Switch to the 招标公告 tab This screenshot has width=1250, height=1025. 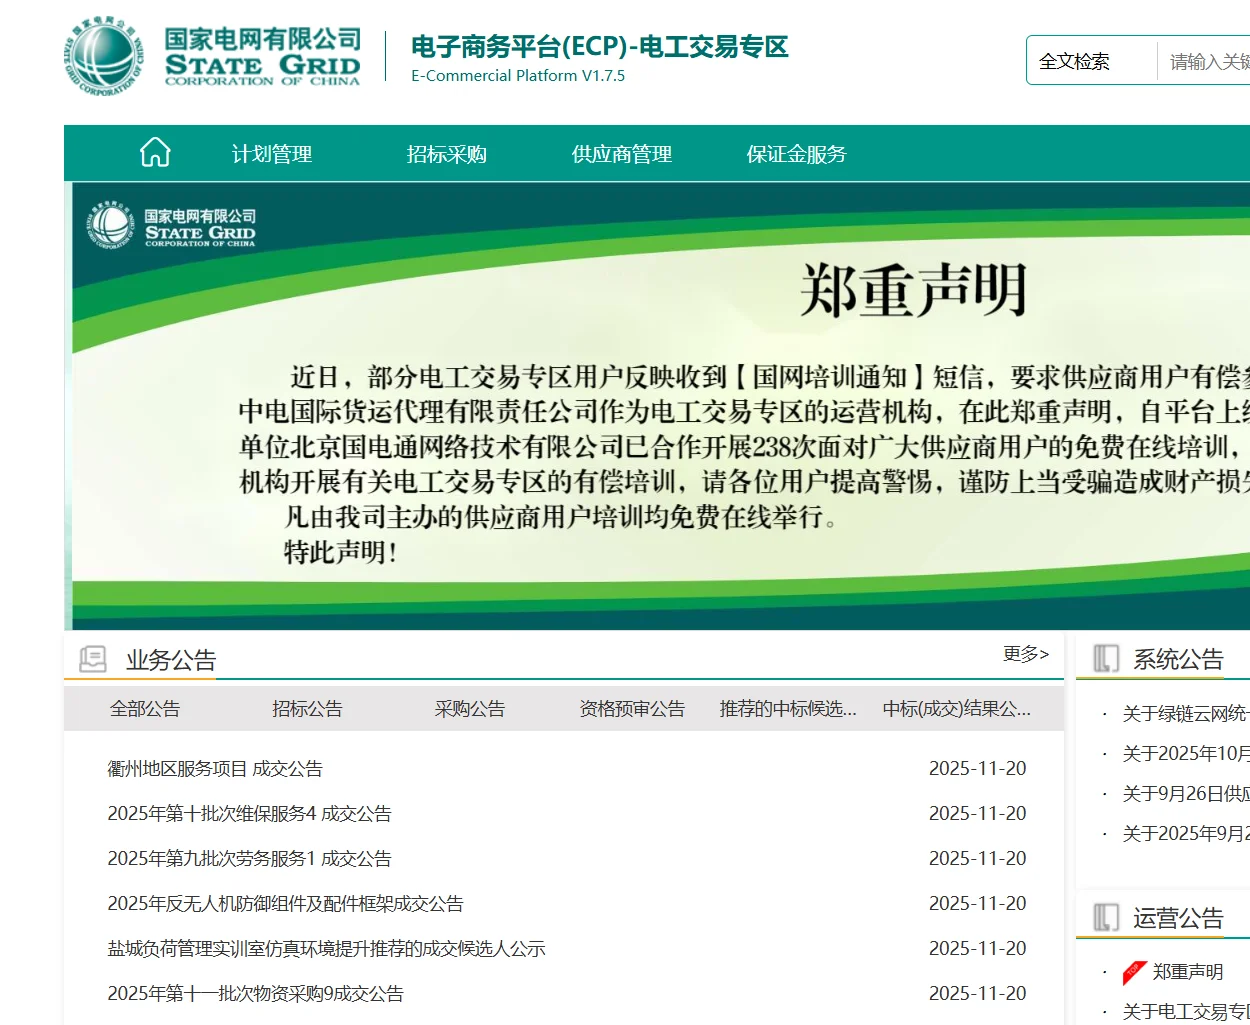(307, 708)
